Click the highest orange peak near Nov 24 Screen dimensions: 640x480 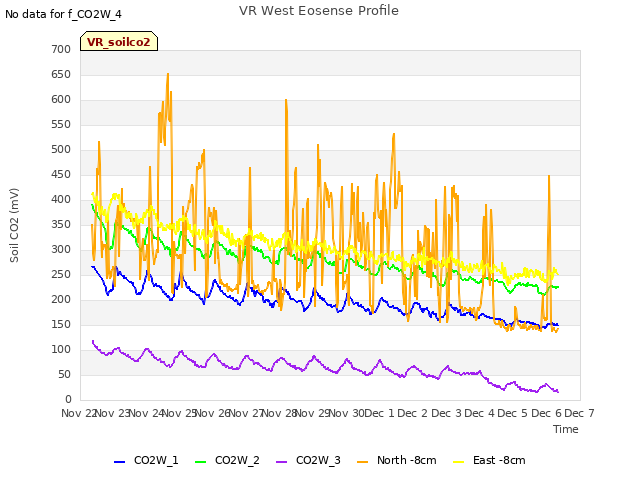[x=168, y=74]
